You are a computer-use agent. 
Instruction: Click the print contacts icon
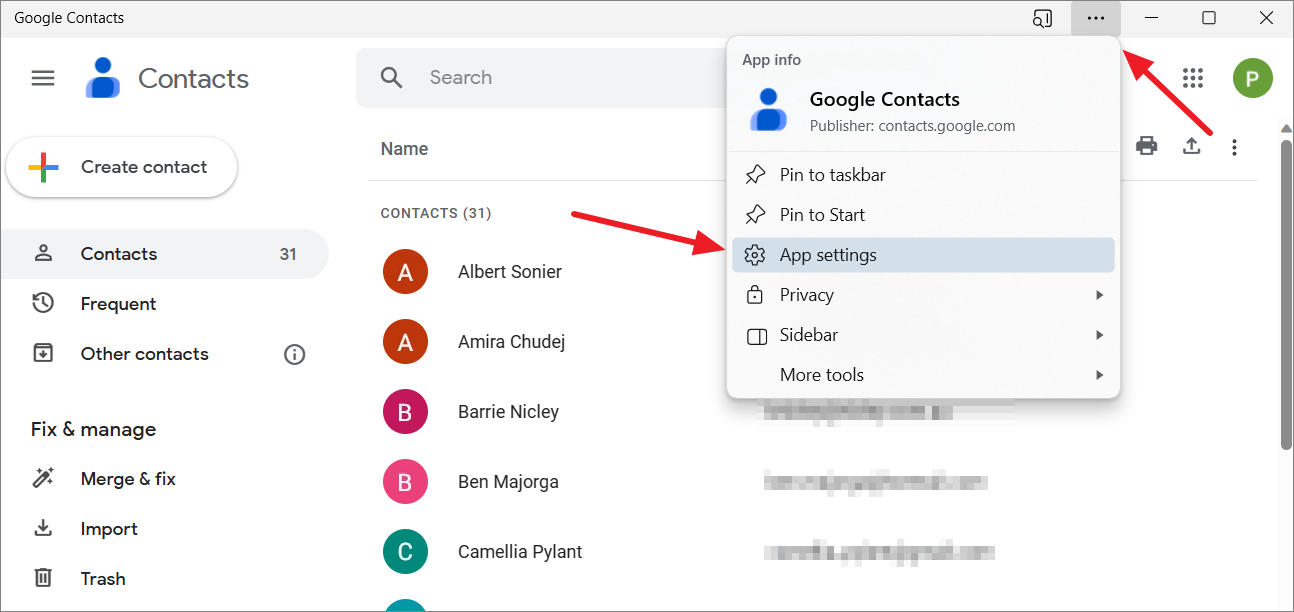1147,147
